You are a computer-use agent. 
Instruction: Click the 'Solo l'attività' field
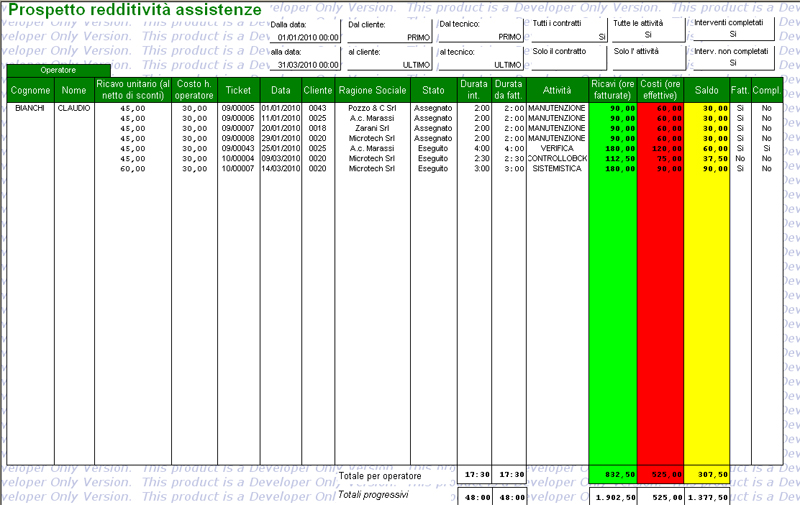pyautogui.click(x=648, y=58)
